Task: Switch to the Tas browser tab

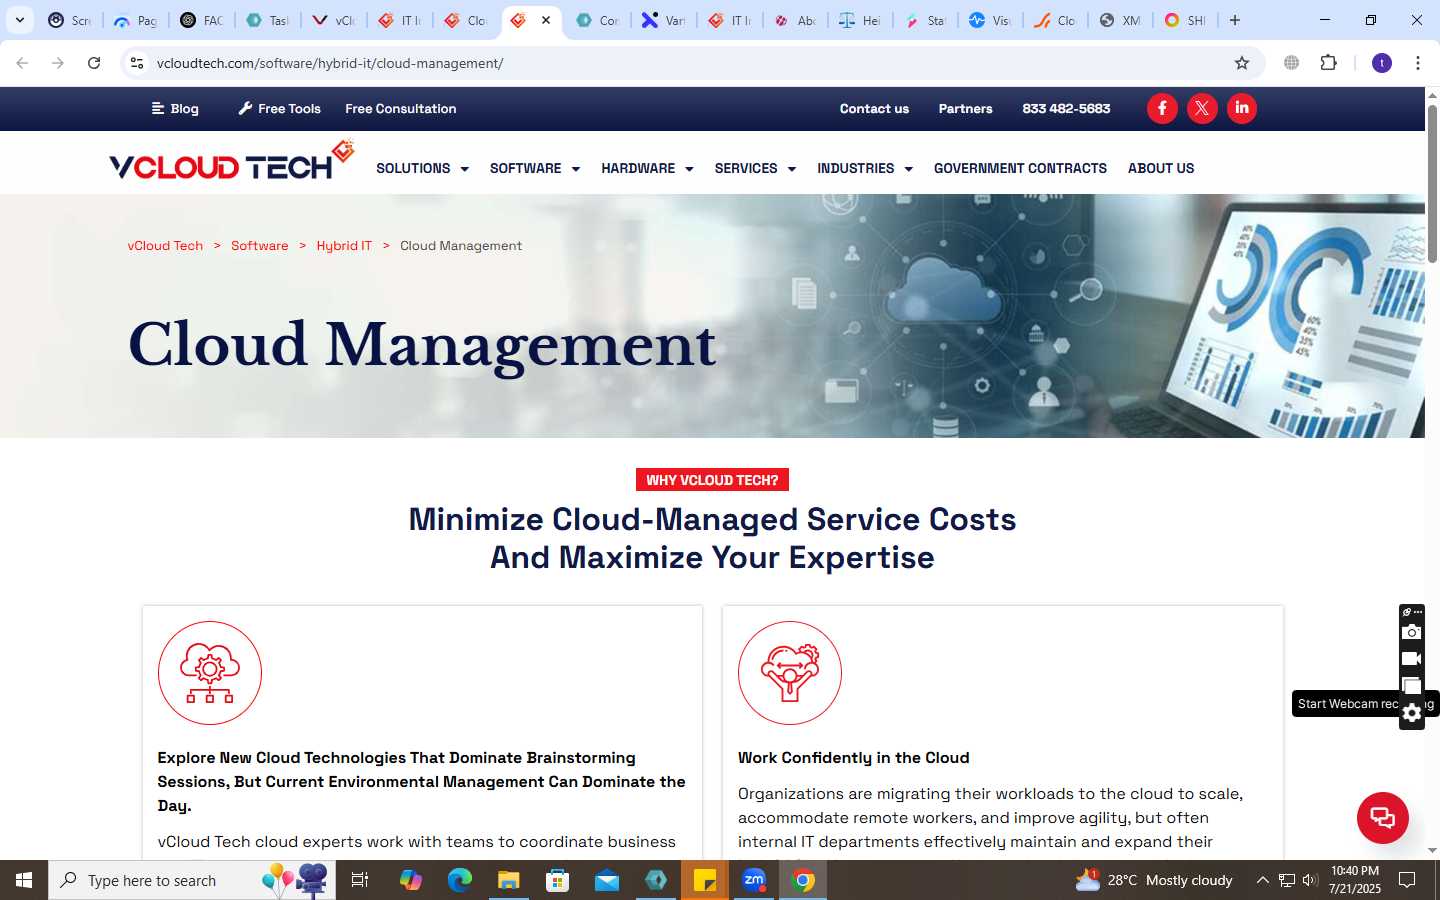Action: [268, 20]
